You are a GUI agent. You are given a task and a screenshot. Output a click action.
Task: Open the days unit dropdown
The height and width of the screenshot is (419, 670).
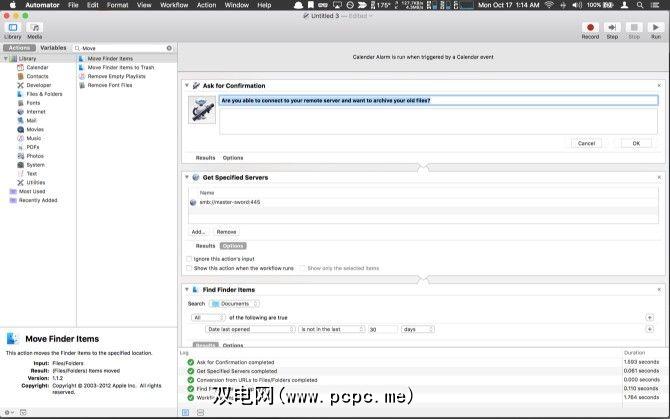417,329
